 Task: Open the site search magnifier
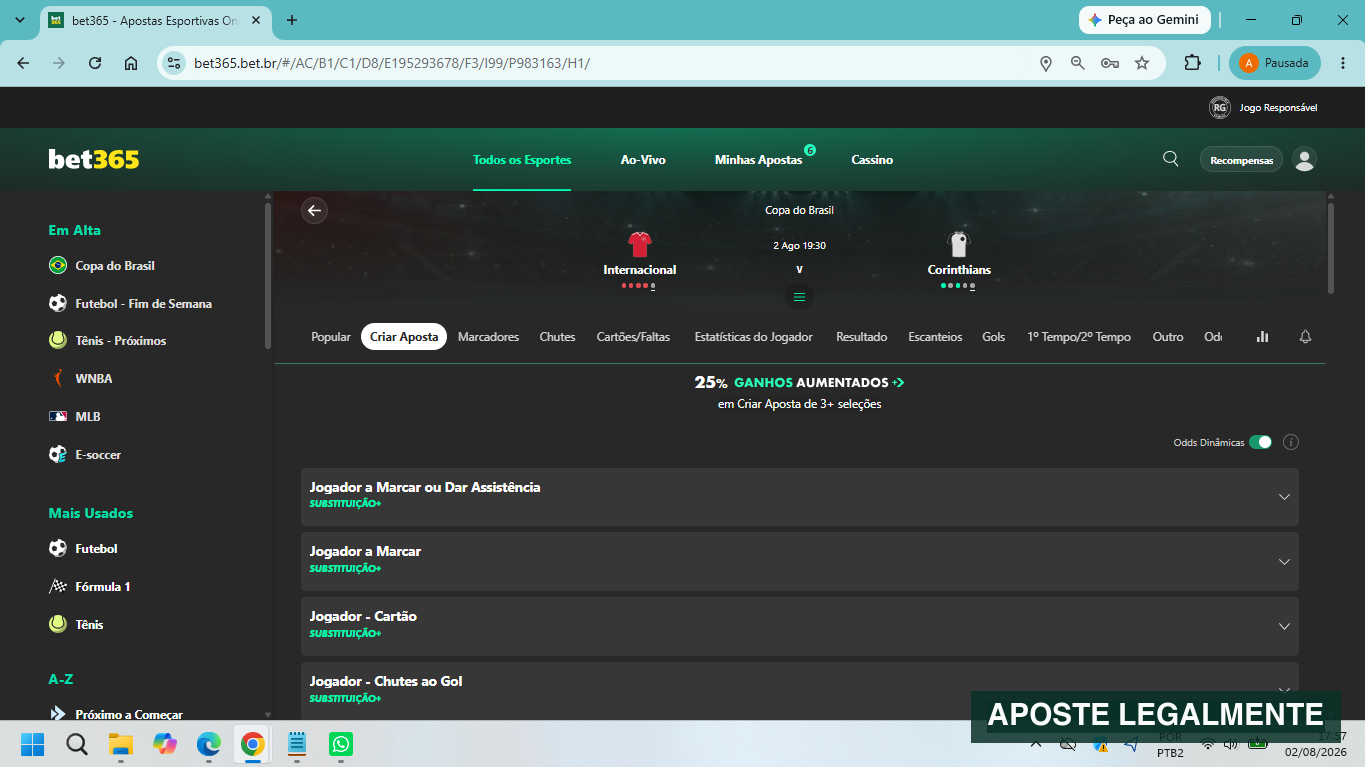click(1170, 159)
